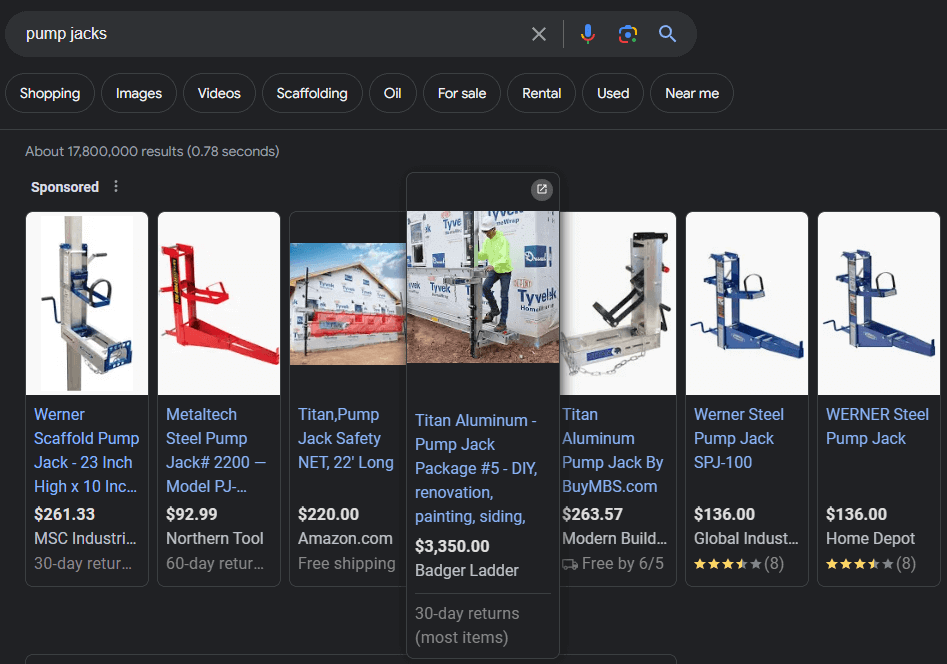The width and height of the screenshot is (947, 664).
Task: Click Amazon.com seller name
Action: tap(345, 538)
